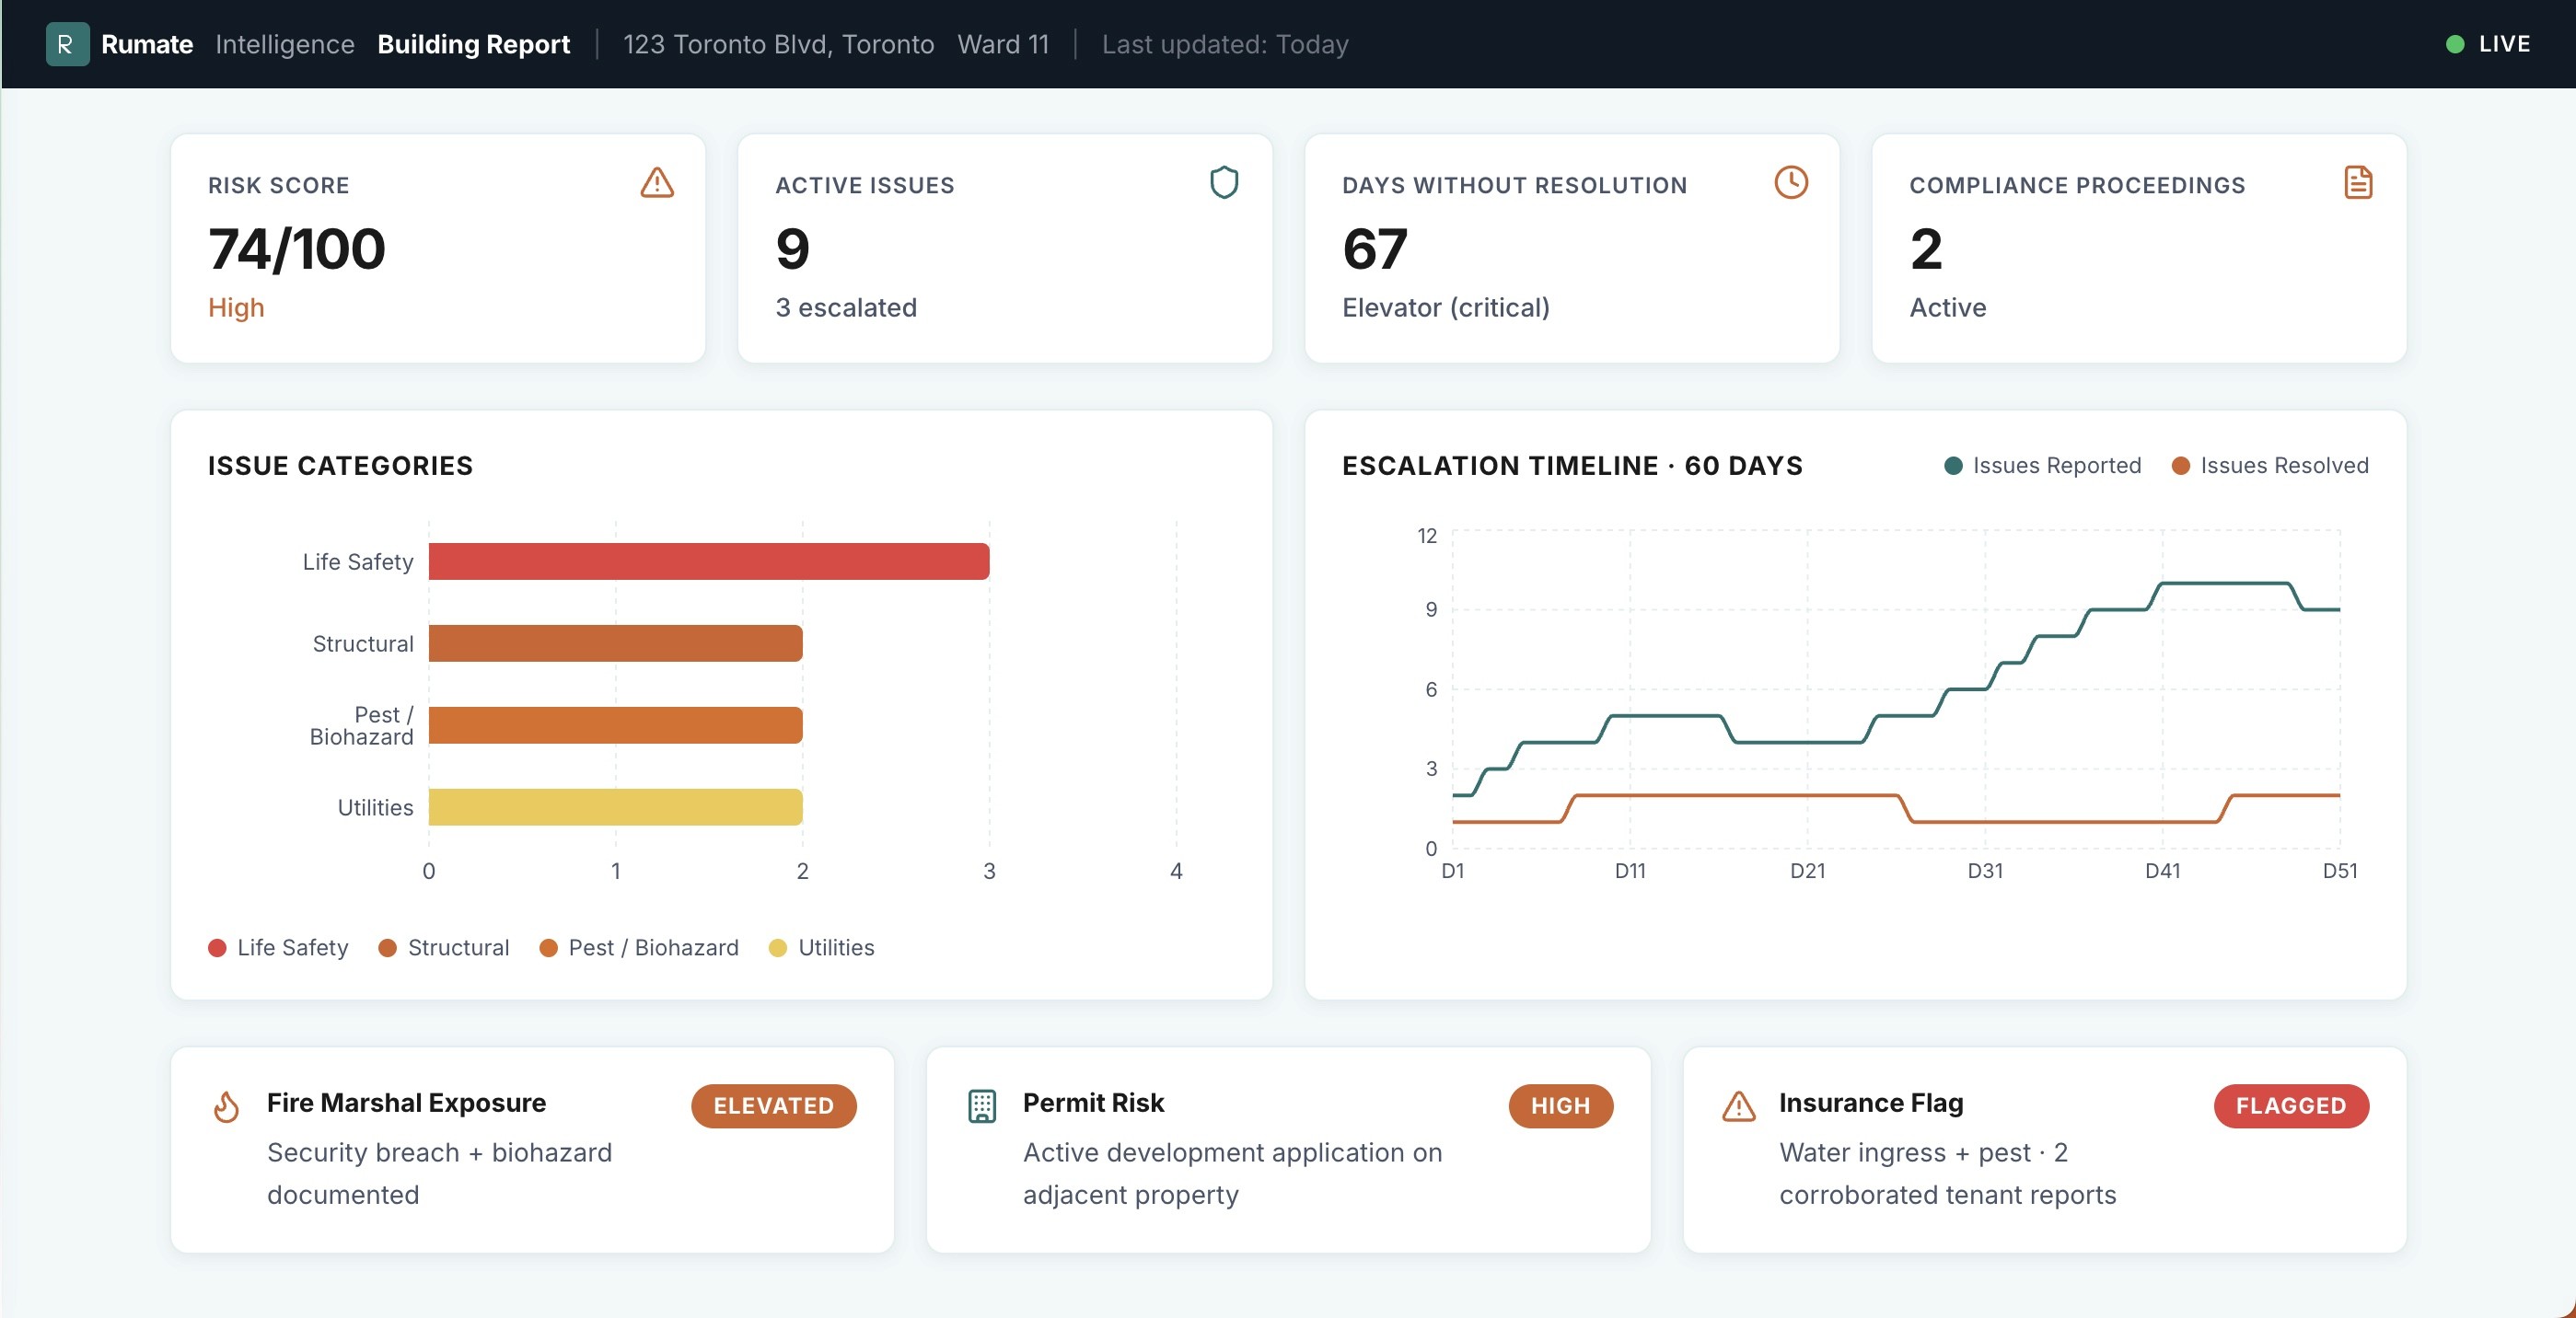Open the Building Report navigation item
The height and width of the screenshot is (1318, 2576).
pos(473,44)
